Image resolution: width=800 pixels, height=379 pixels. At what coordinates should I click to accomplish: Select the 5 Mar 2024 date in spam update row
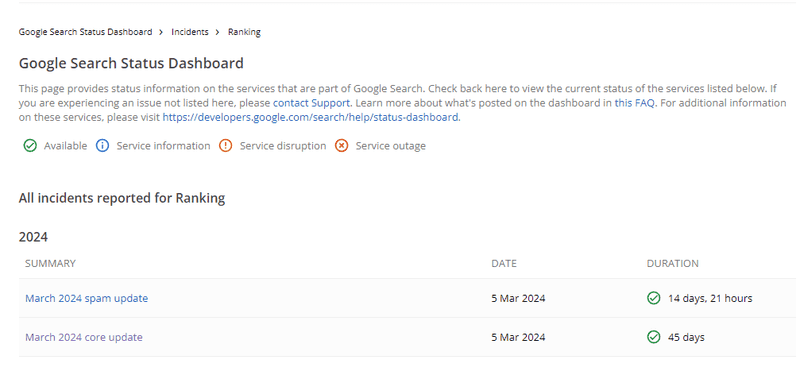(518, 298)
